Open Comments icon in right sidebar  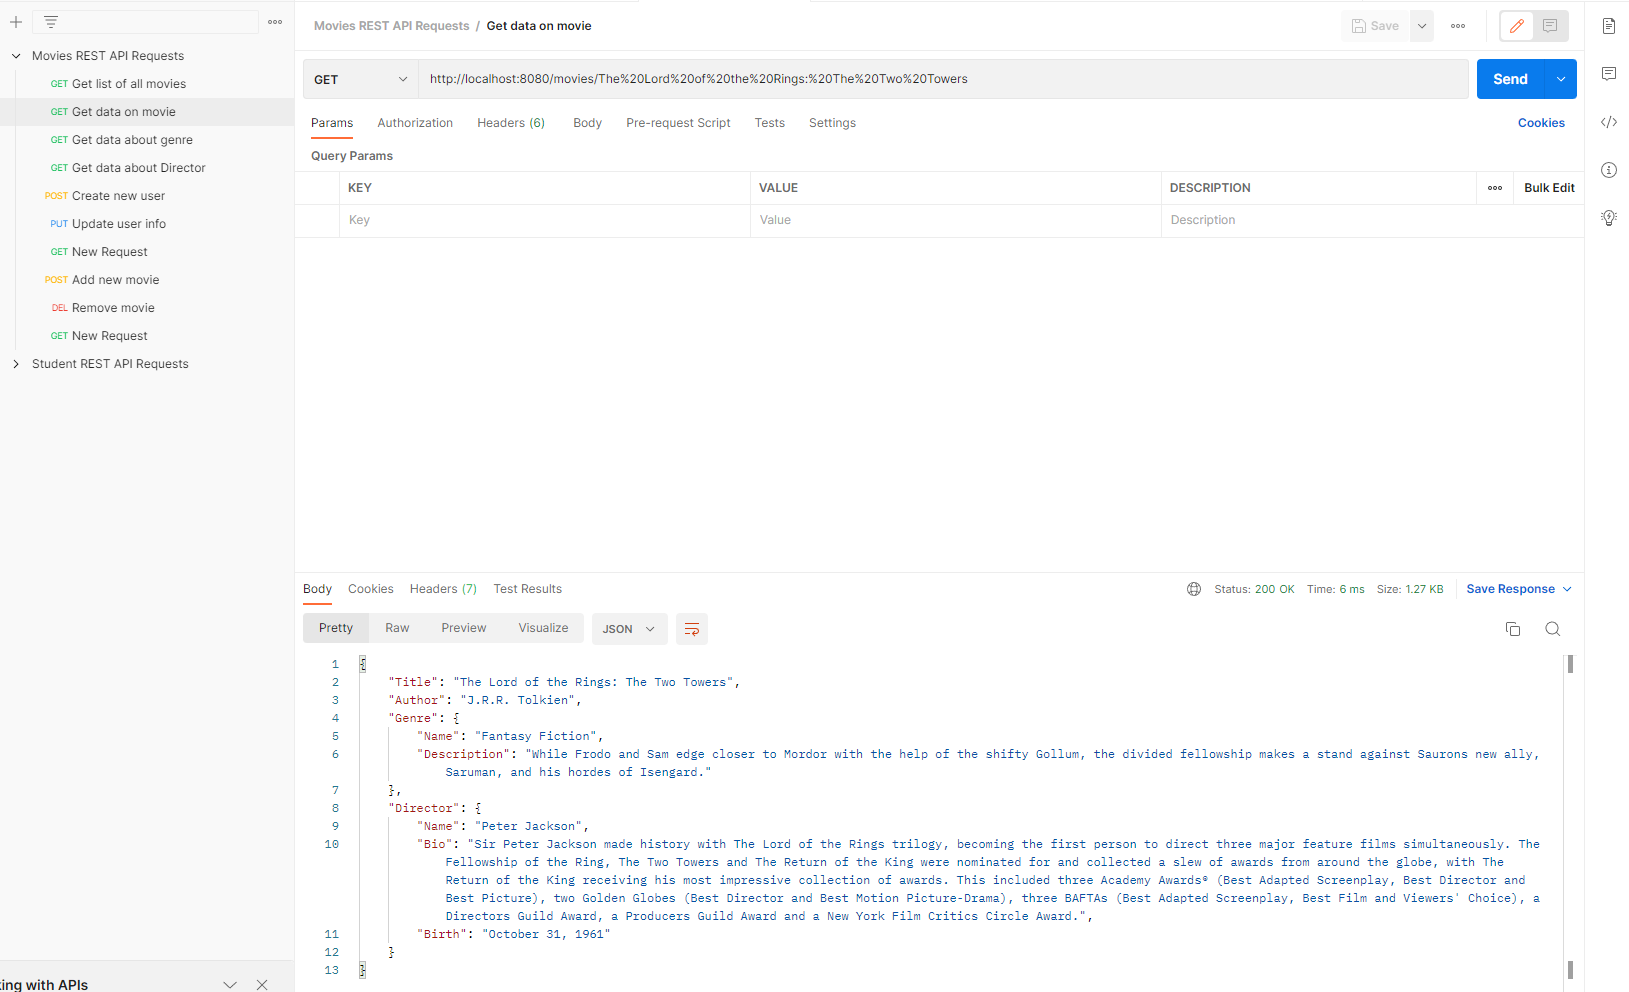1609,74
